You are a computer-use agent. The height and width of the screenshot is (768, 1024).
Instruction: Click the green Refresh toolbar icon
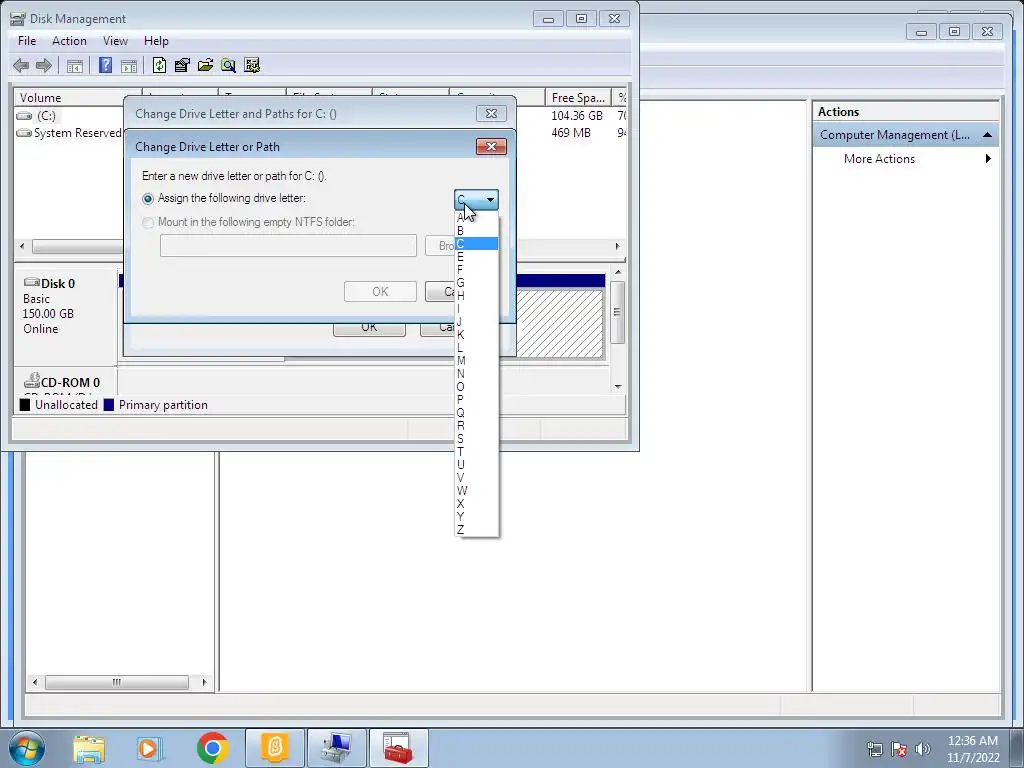[159, 65]
